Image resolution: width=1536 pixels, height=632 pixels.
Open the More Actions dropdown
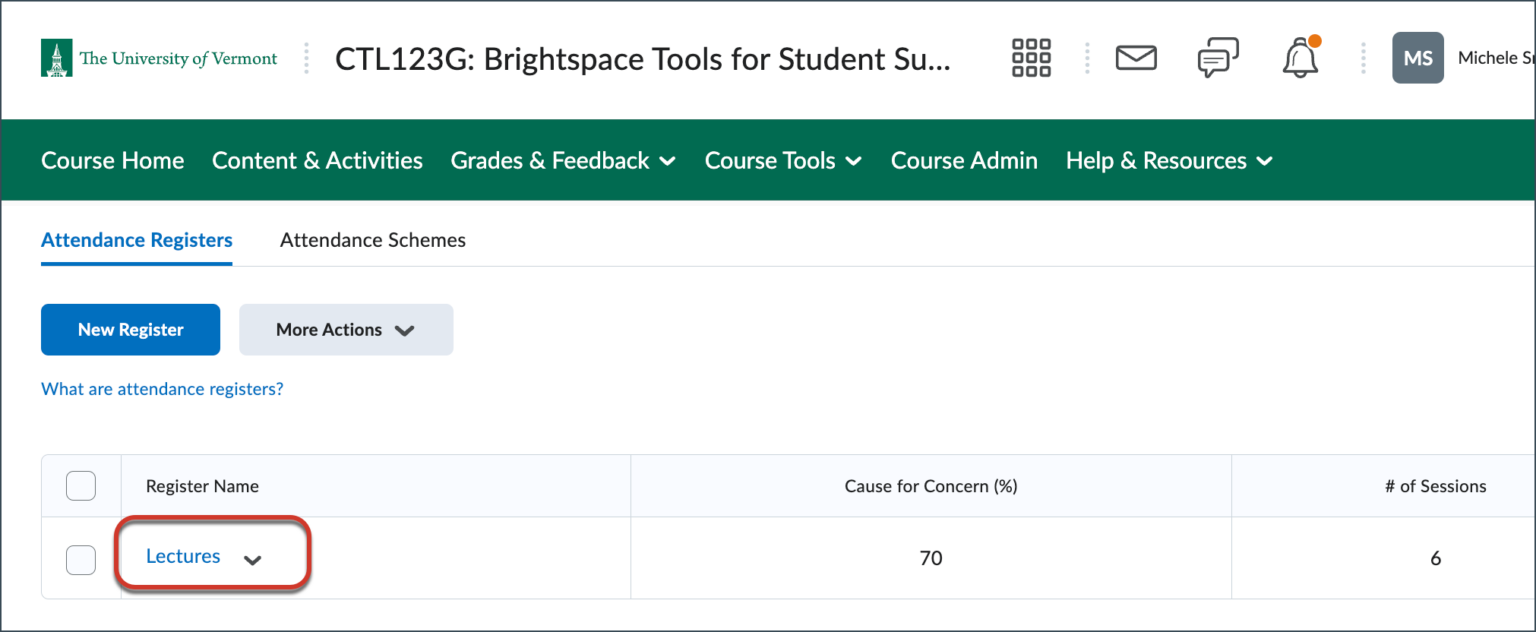[345, 329]
